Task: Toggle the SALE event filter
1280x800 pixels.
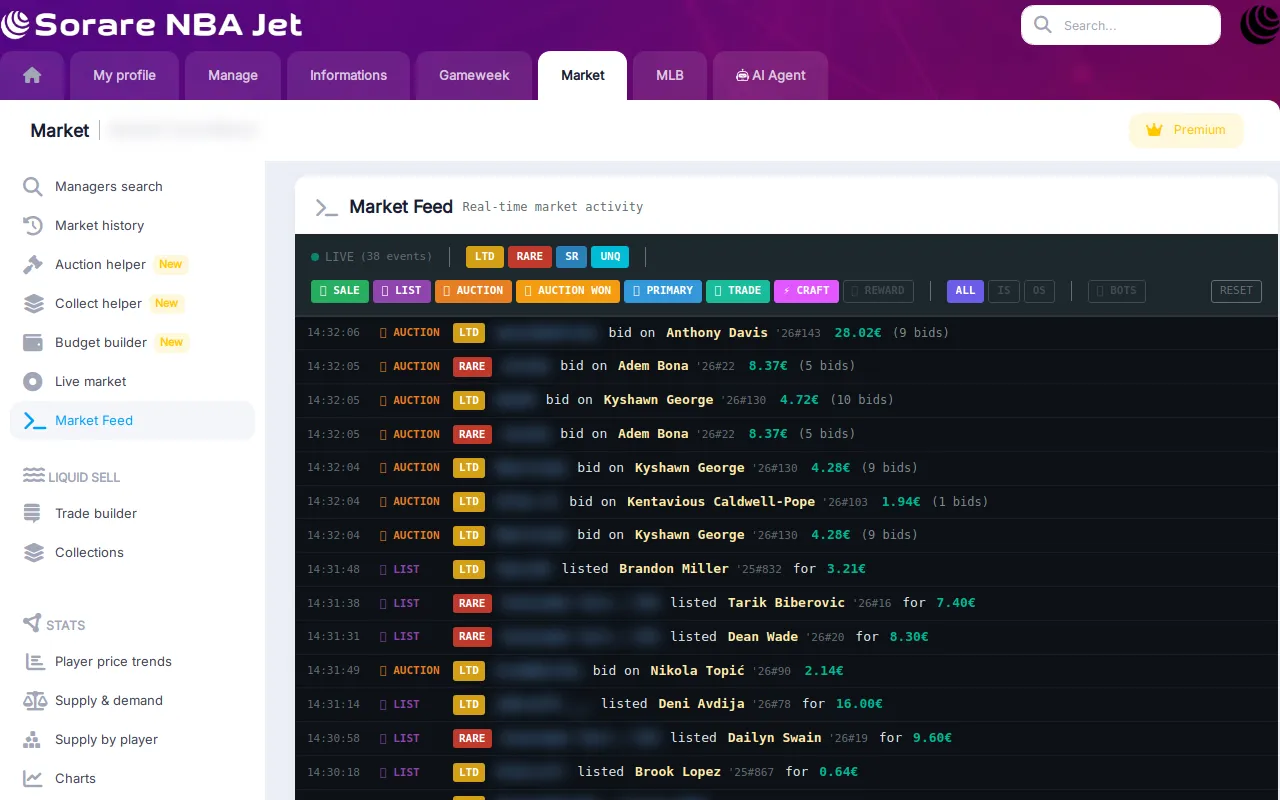Action: pos(340,291)
